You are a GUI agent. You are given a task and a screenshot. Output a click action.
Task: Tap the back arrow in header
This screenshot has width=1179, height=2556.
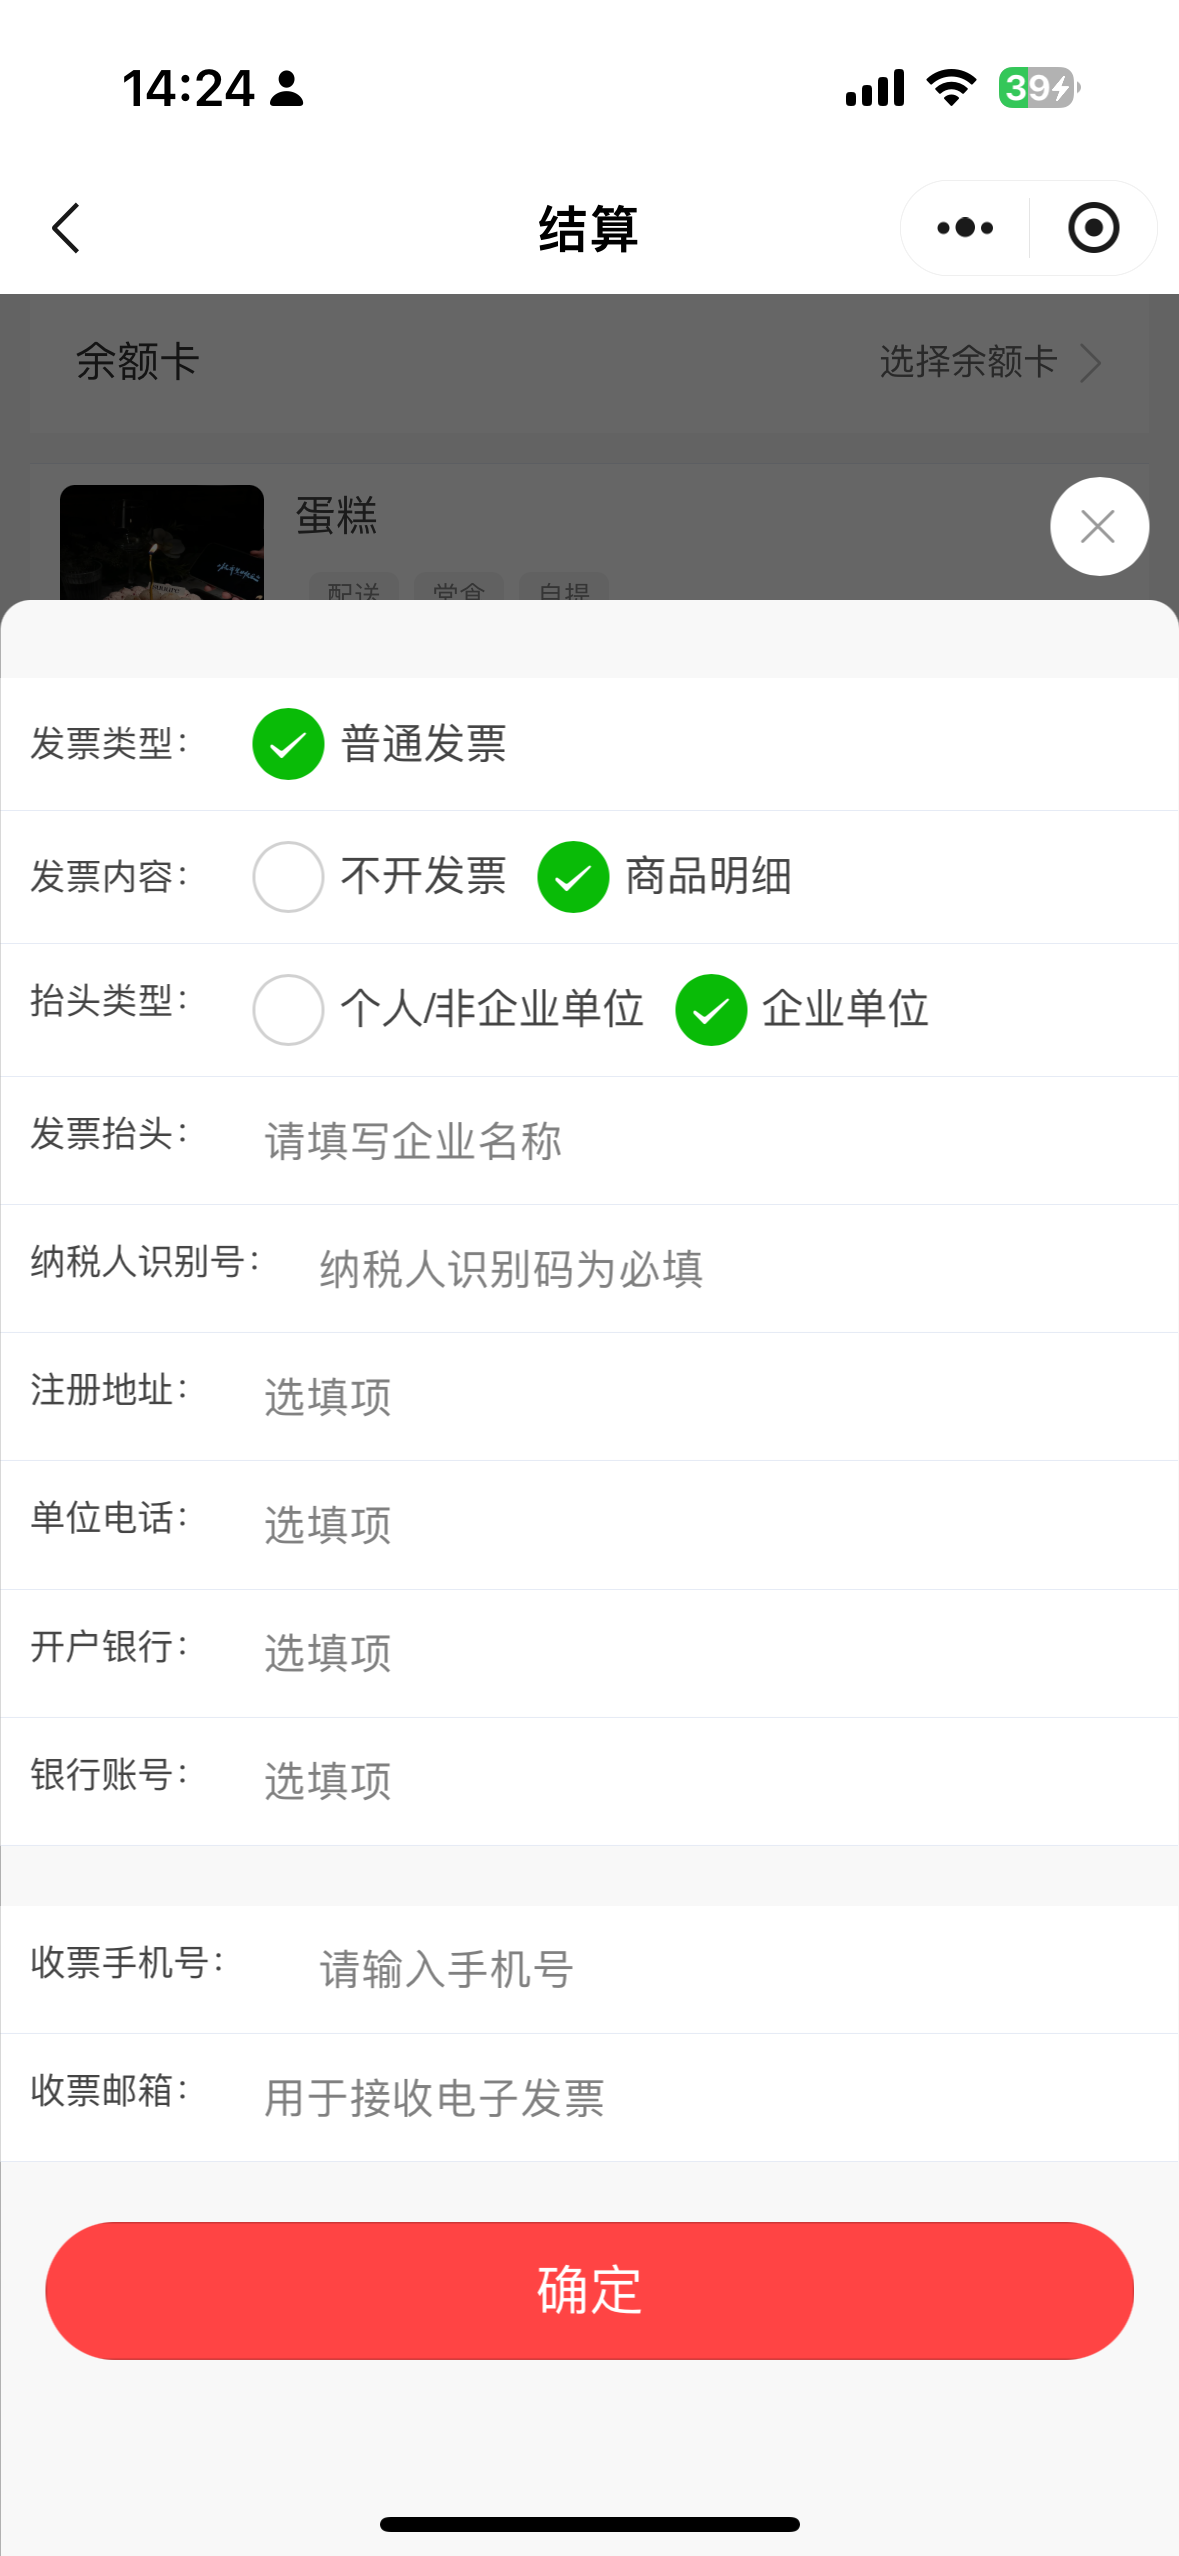(66, 229)
